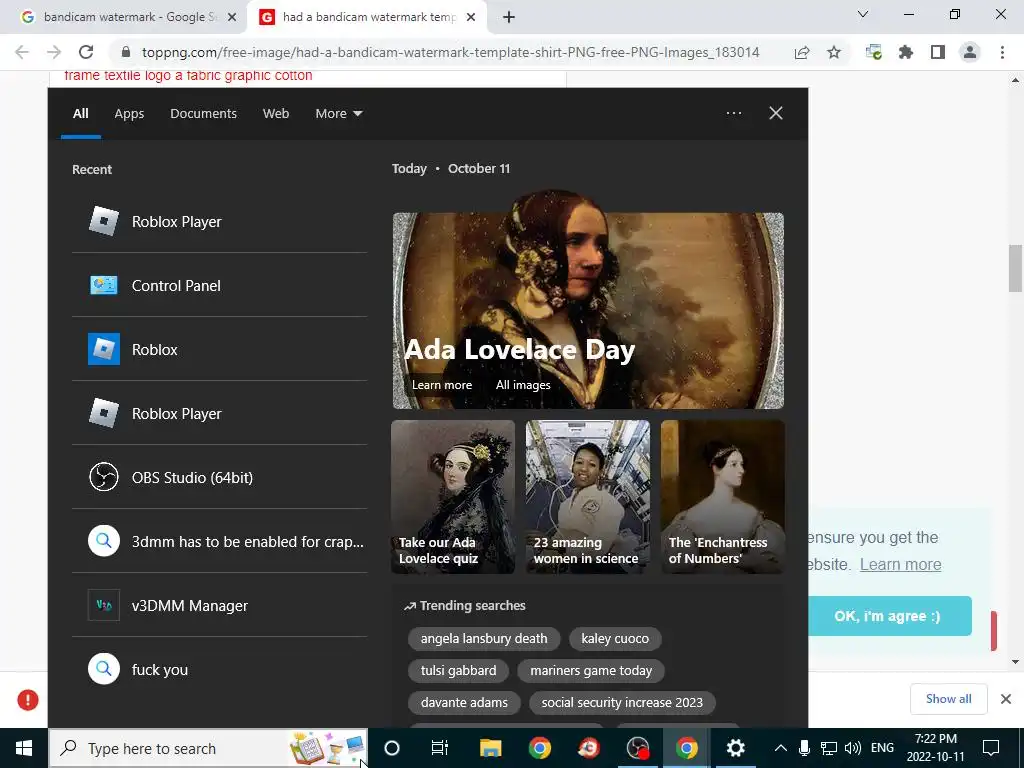Select 'davante adams' trending search
Image resolution: width=1024 pixels, height=768 pixels.
click(464, 703)
